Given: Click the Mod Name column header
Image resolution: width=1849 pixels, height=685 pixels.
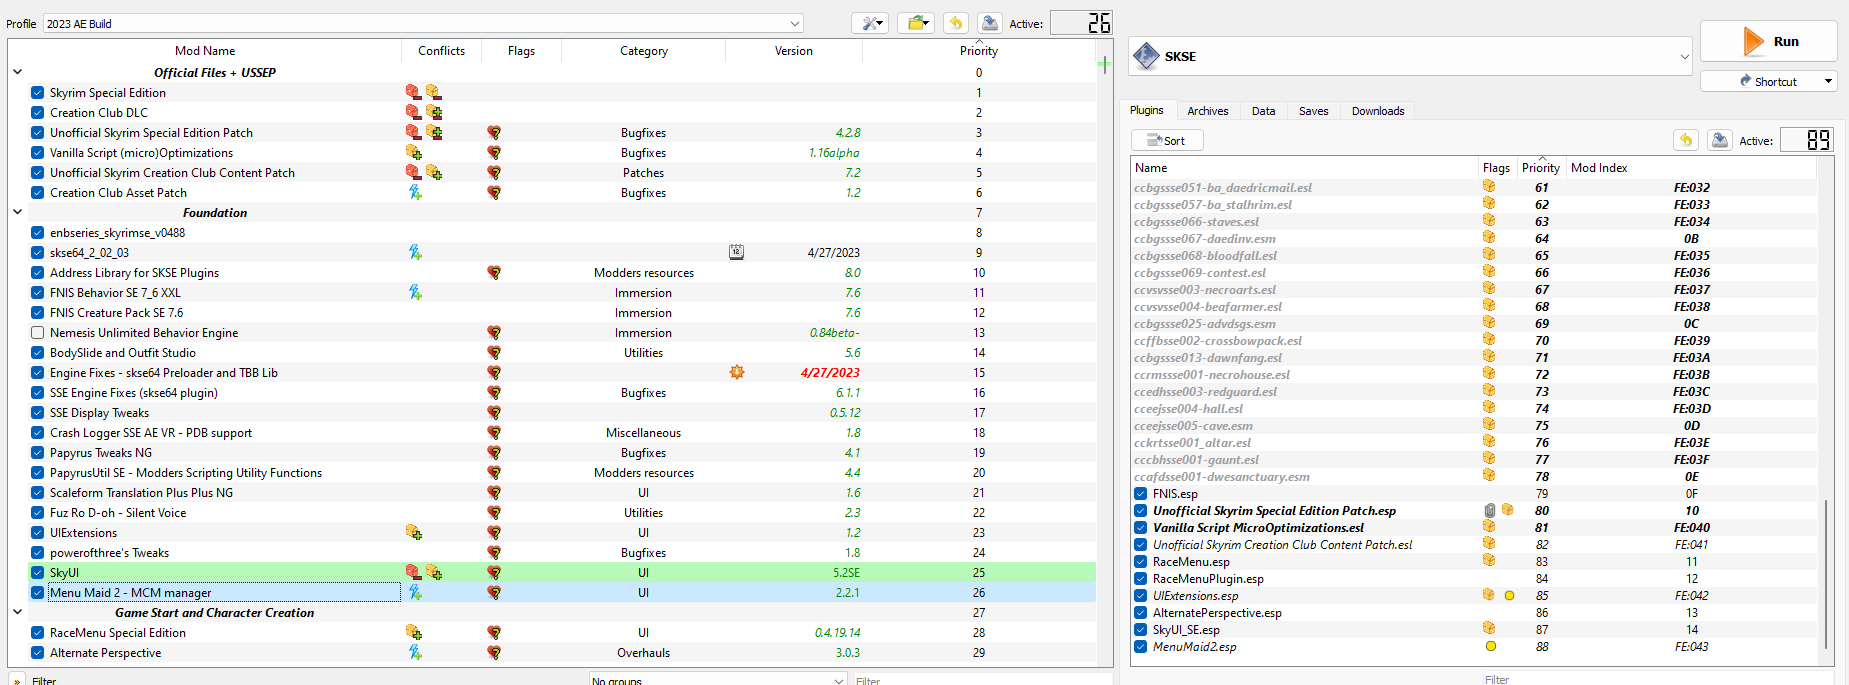Looking at the screenshot, I should tap(205, 50).
